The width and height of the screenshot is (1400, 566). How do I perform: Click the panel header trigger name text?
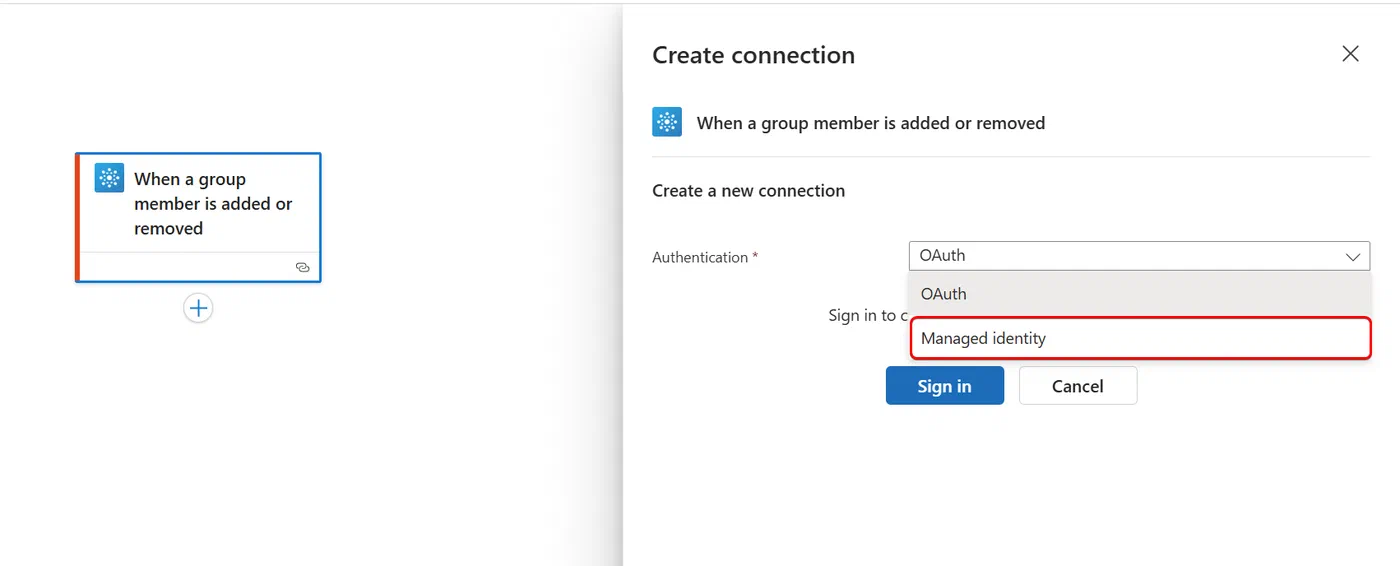[871, 123]
